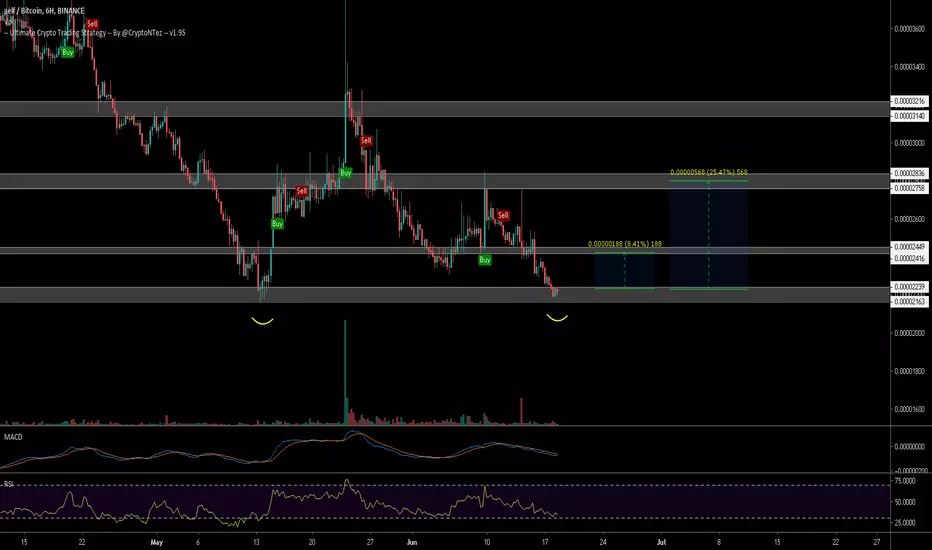
Task: Click the Buy marker near April 20
Action: (68, 52)
